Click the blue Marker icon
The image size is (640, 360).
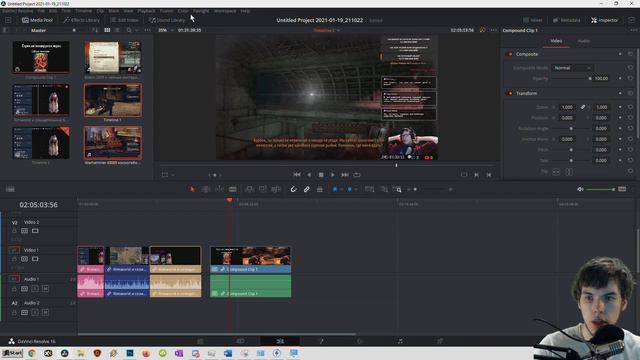(349, 189)
